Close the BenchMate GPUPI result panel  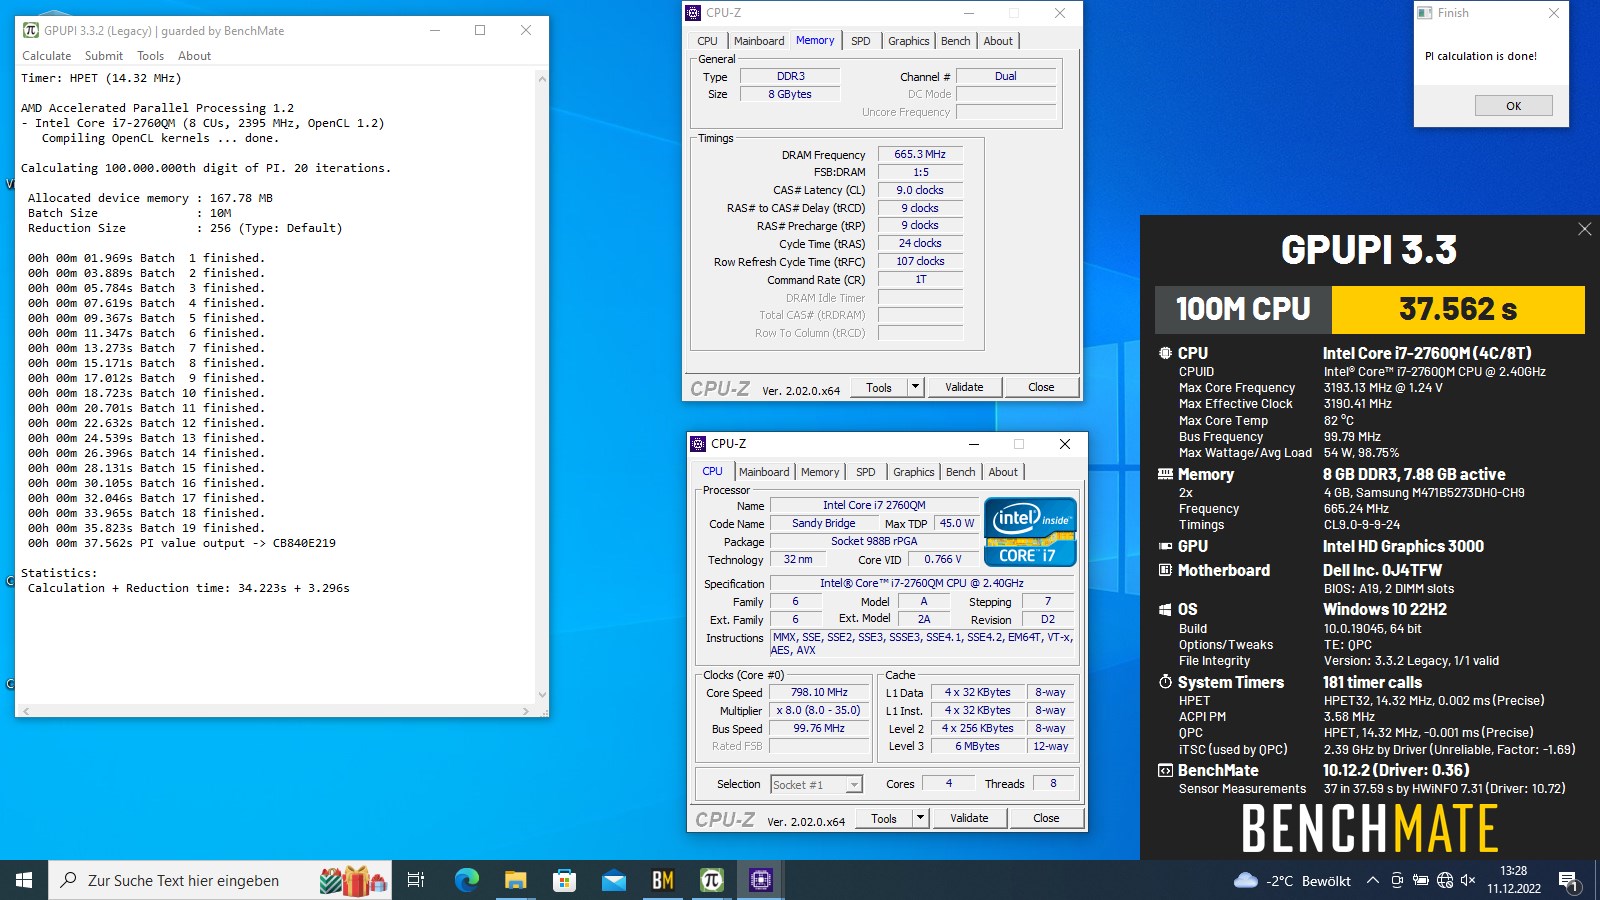click(x=1585, y=229)
